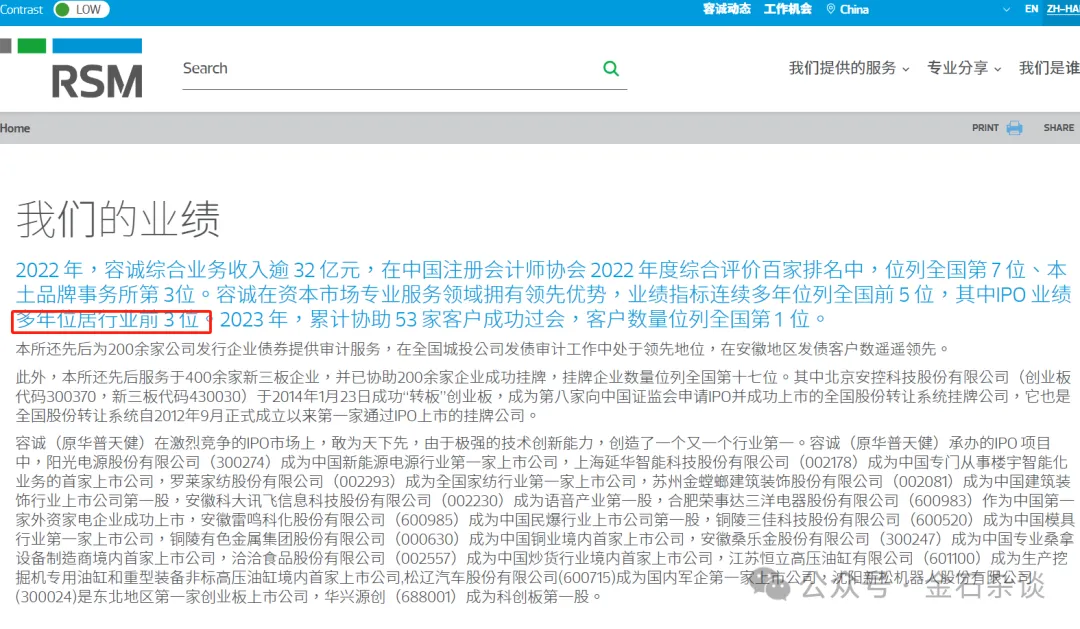Click the China country label
The width and height of the screenshot is (1080, 629).
854,10
